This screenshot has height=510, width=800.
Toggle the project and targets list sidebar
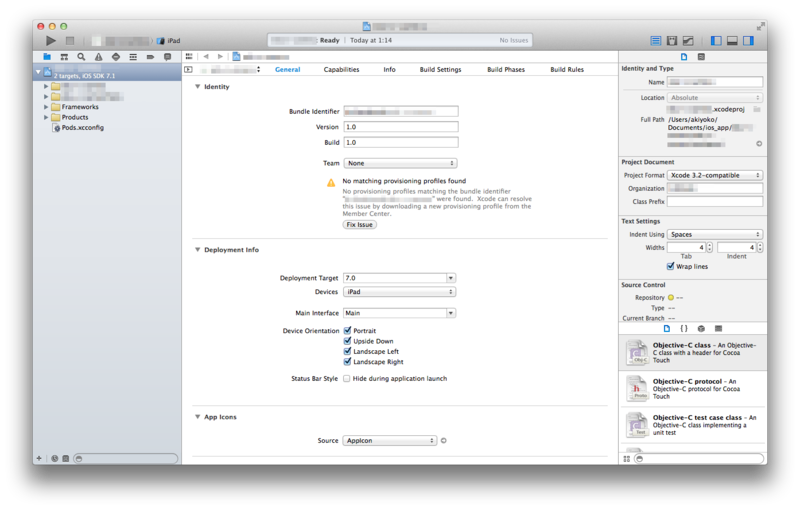pyautogui.click(x=188, y=69)
